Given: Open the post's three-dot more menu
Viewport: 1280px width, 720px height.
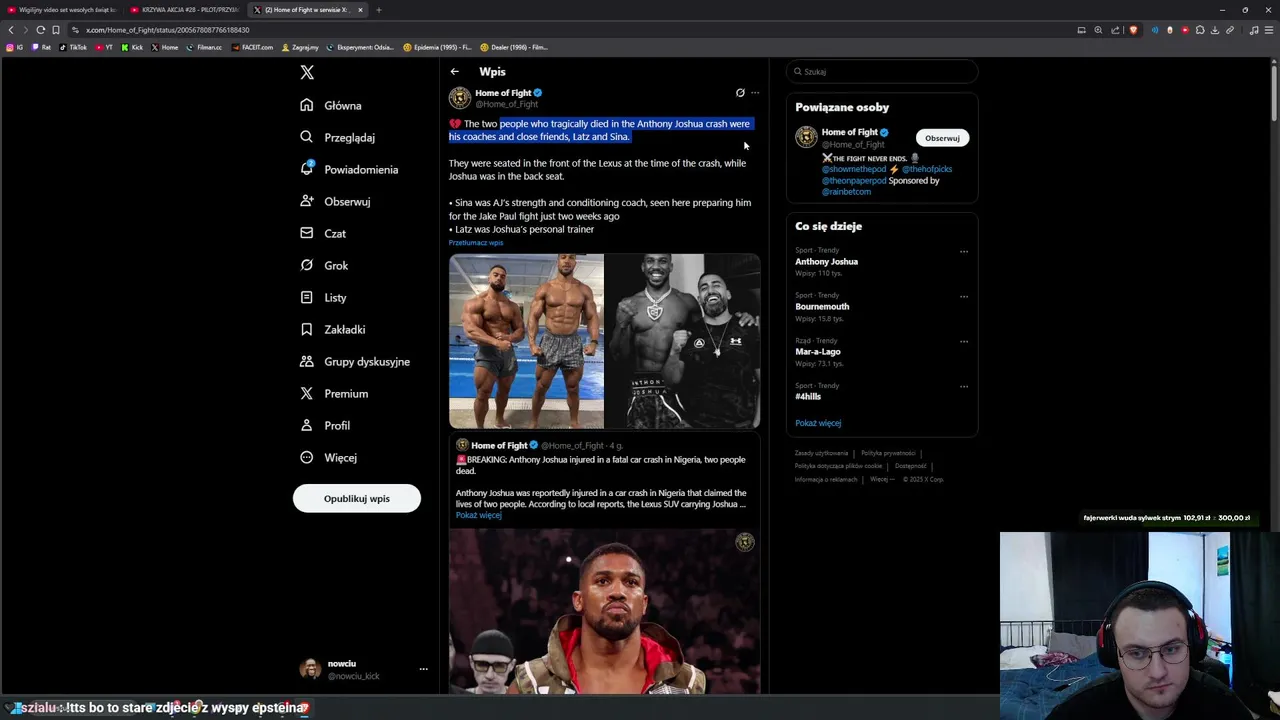Looking at the screenshot, I should (755, 93).
